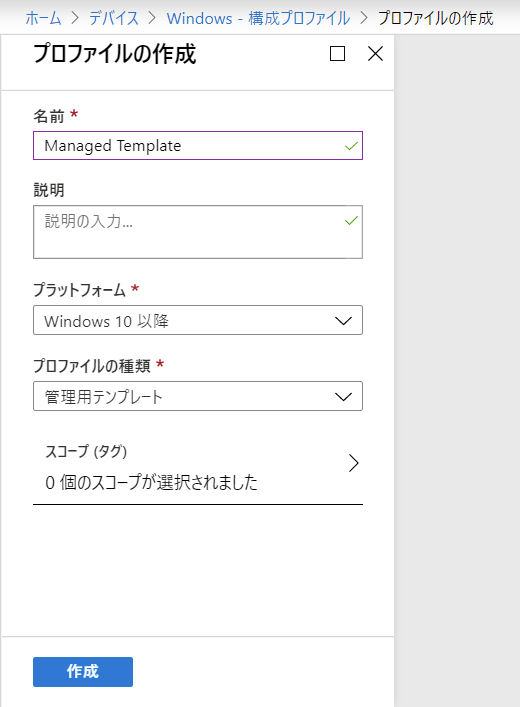Open the プラットフォーム dropdown arrow
Viewport: 520px width, 707px height.
click(343, 321)
